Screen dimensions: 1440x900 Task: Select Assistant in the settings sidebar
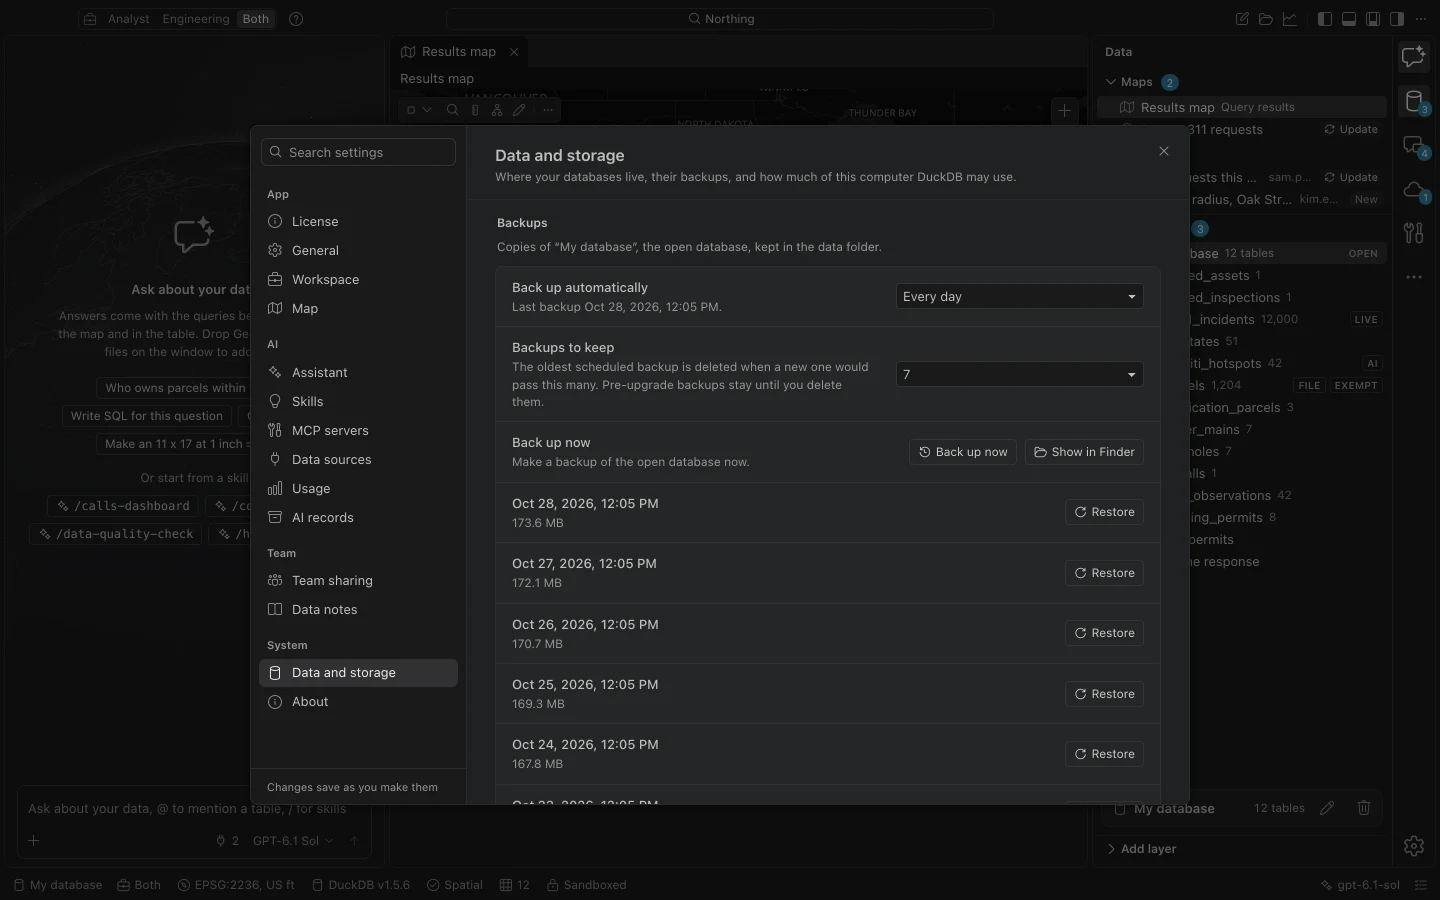pos(358,373)
